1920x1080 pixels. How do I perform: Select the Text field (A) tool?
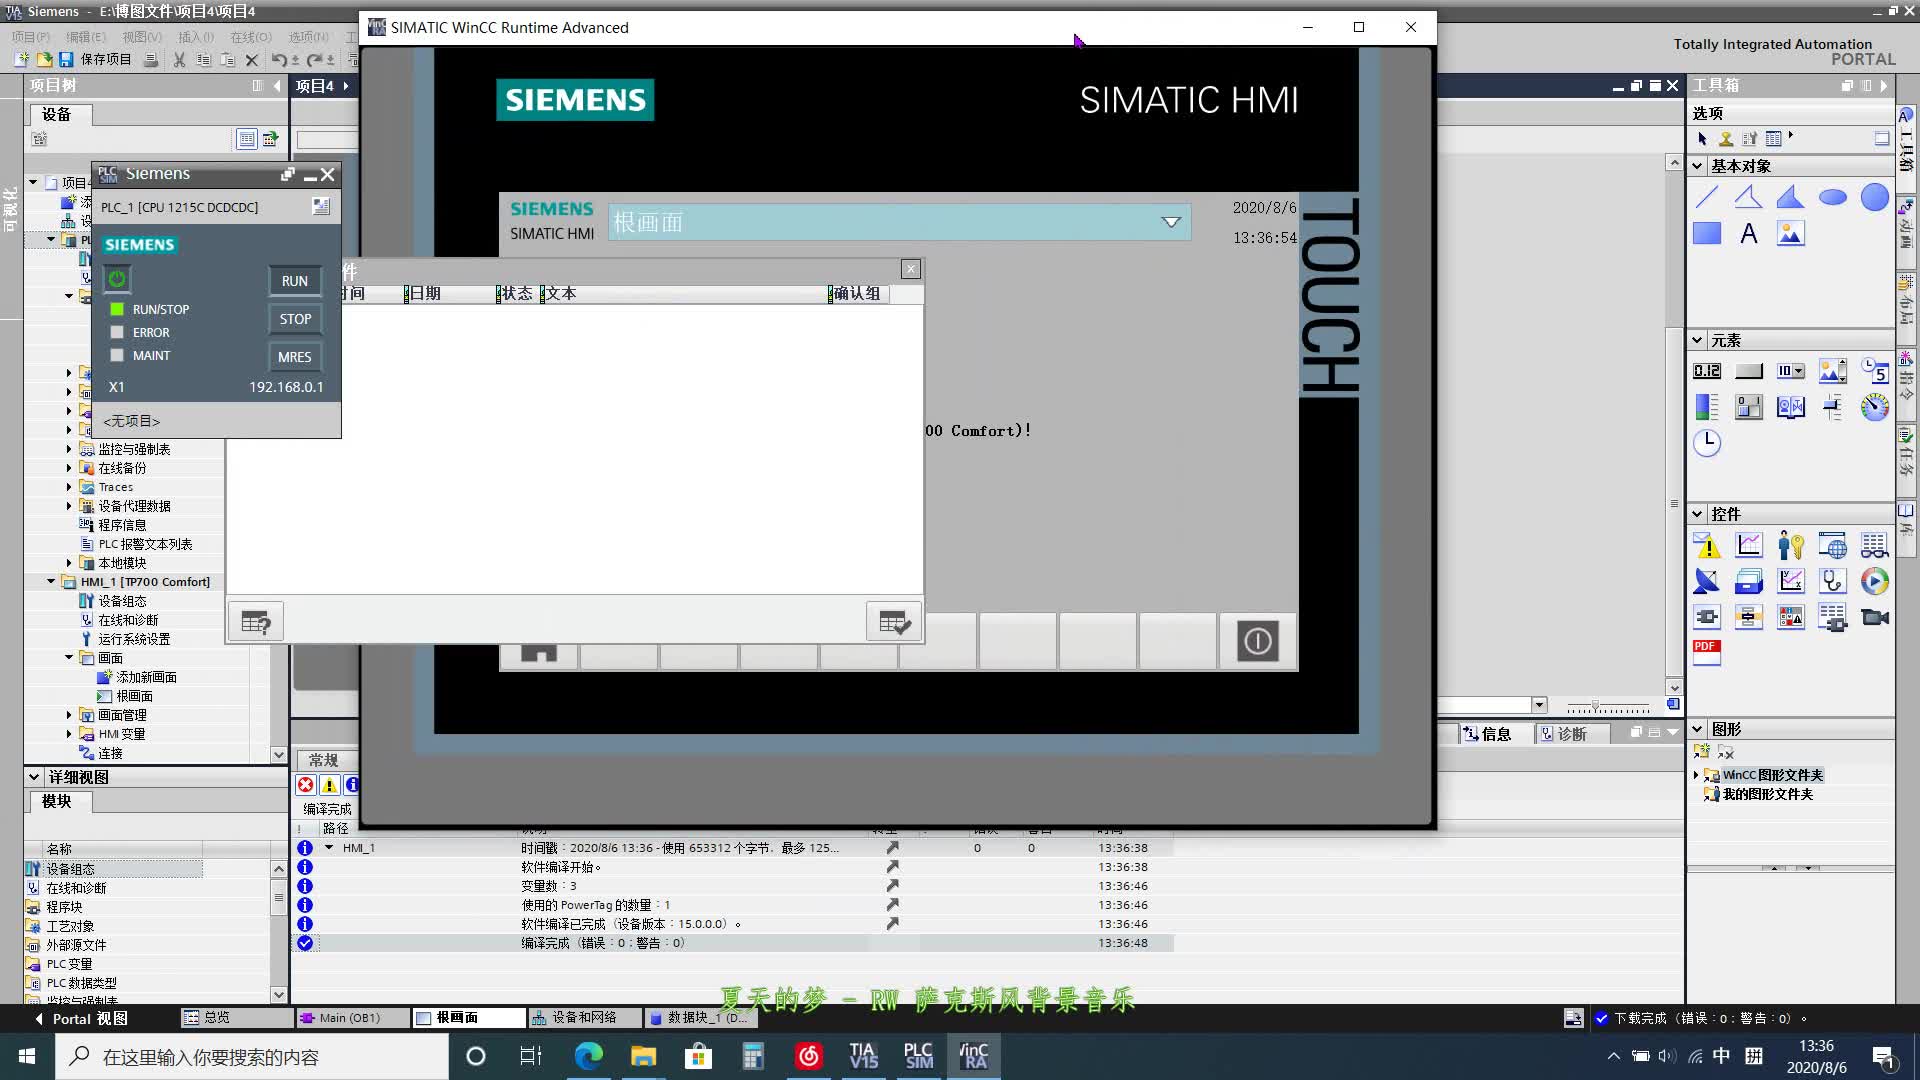(1748, 234)
